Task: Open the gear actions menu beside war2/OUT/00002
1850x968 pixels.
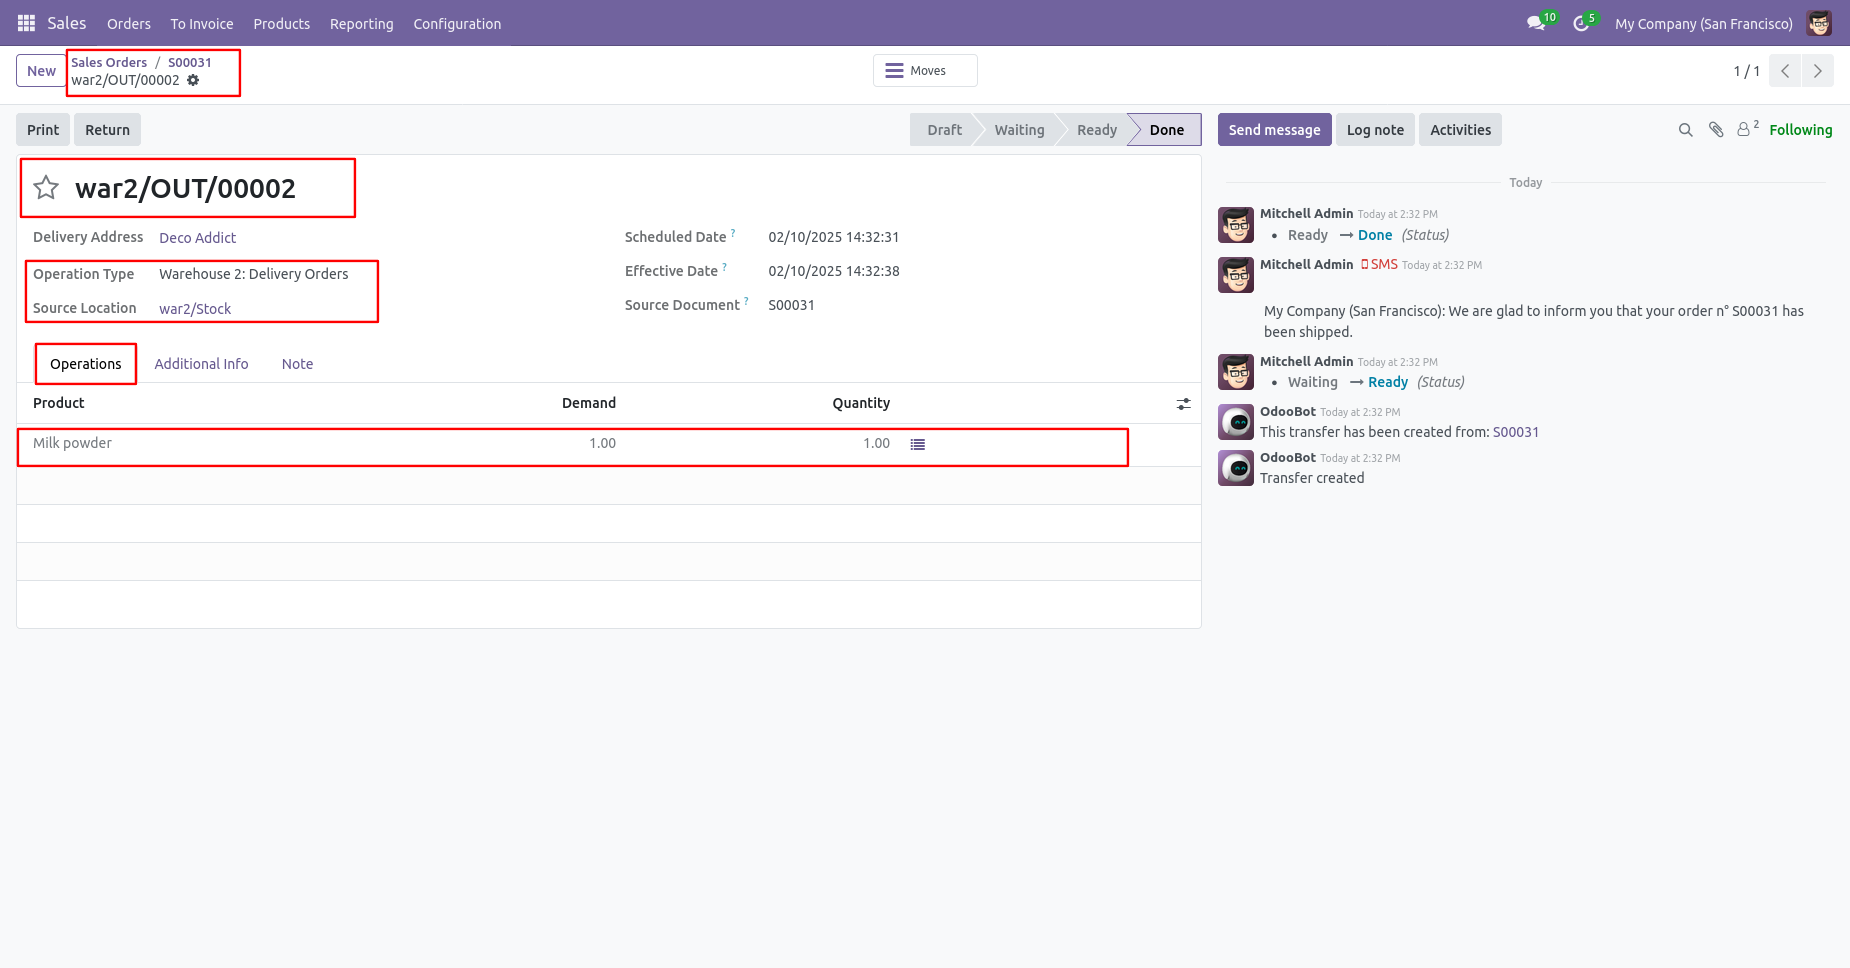Action: pyautogui.click(x=193, y=80)
